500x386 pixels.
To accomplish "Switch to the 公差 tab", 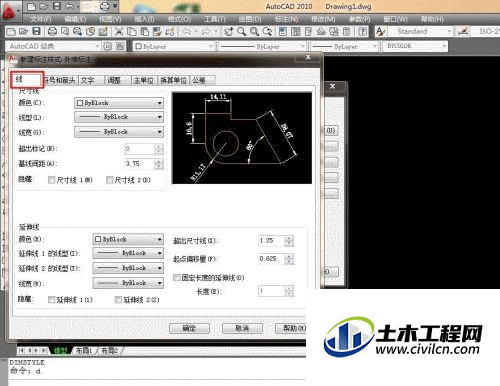I will coord(203,80).
